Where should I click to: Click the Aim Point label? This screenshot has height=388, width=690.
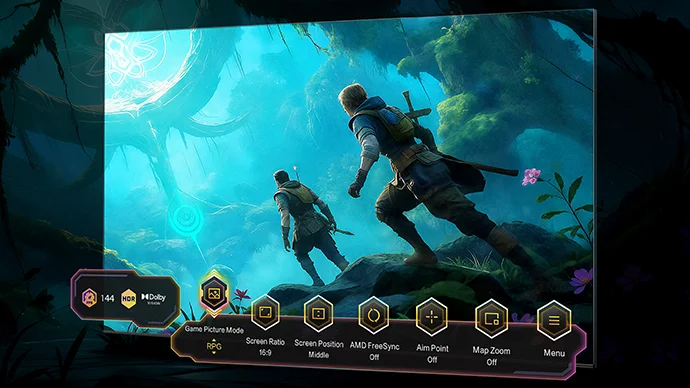click(x=432, y=348)
